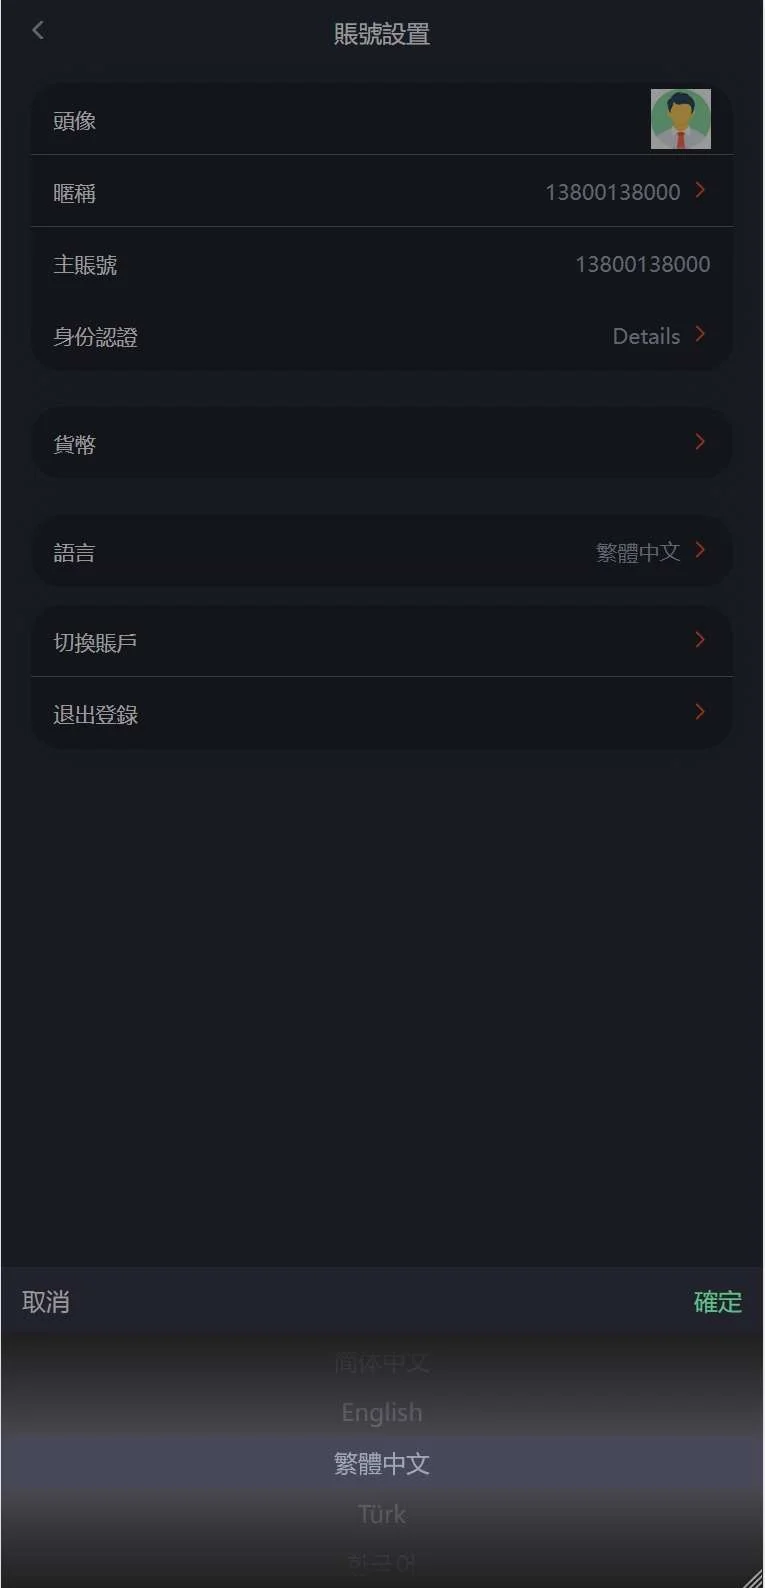Viewport: 765px width, 1588px height.
Task: Click the arrow on the 語言 row
Action: click(700, 550)
